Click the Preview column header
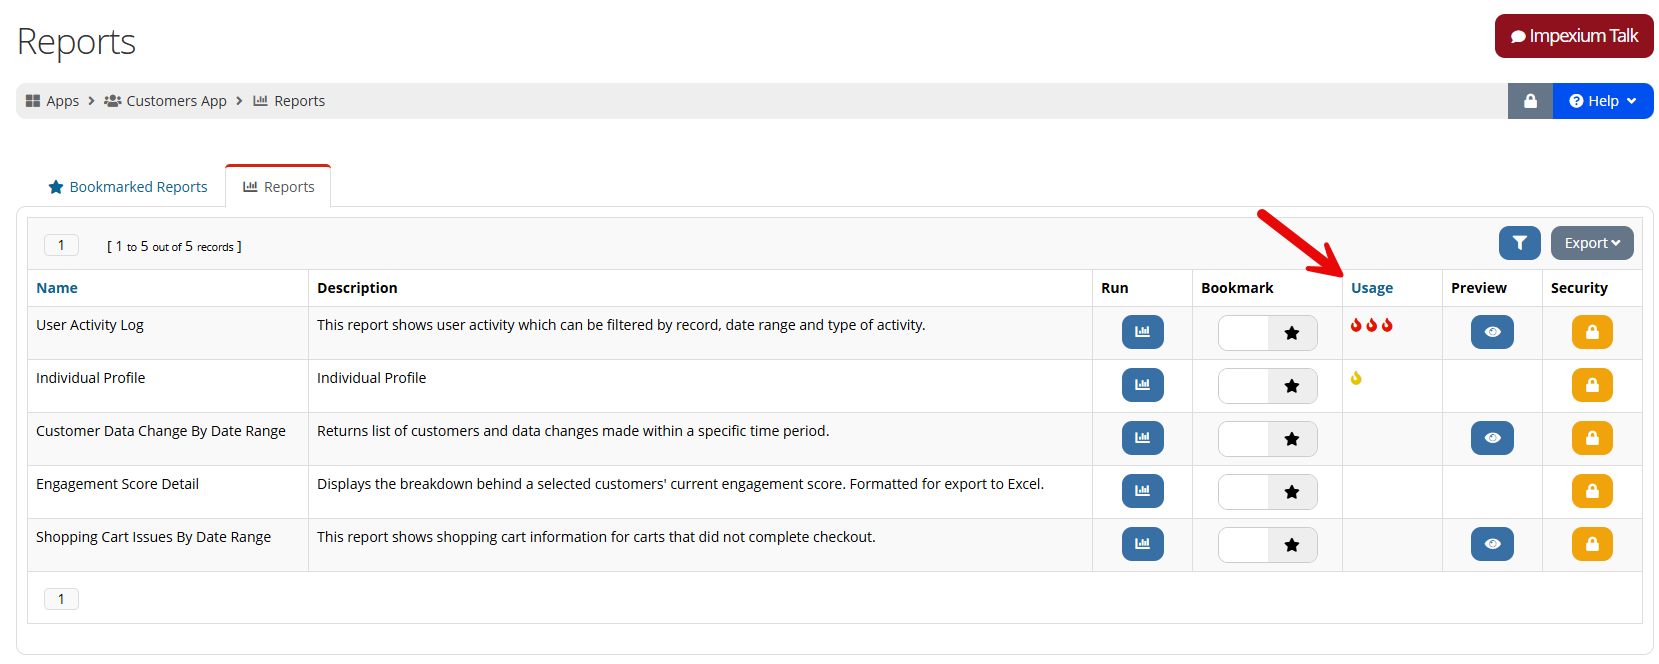 (1479, 288)
